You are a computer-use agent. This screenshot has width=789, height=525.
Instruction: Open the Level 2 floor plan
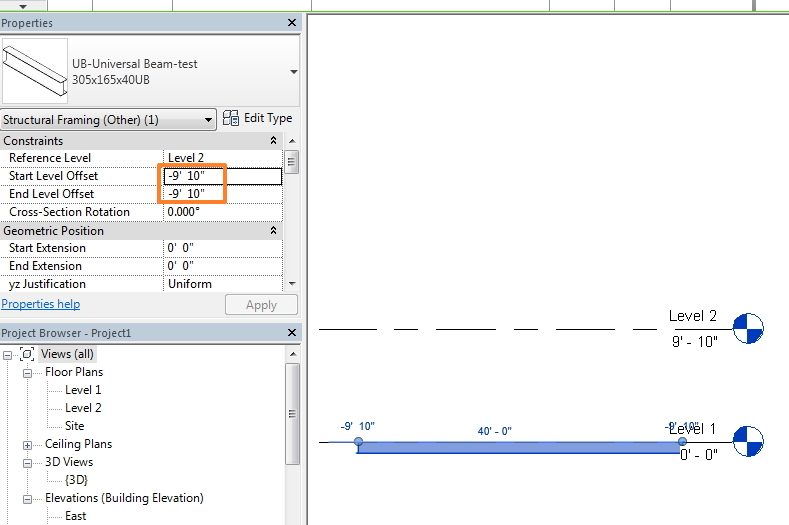click(x=83, y=408)
